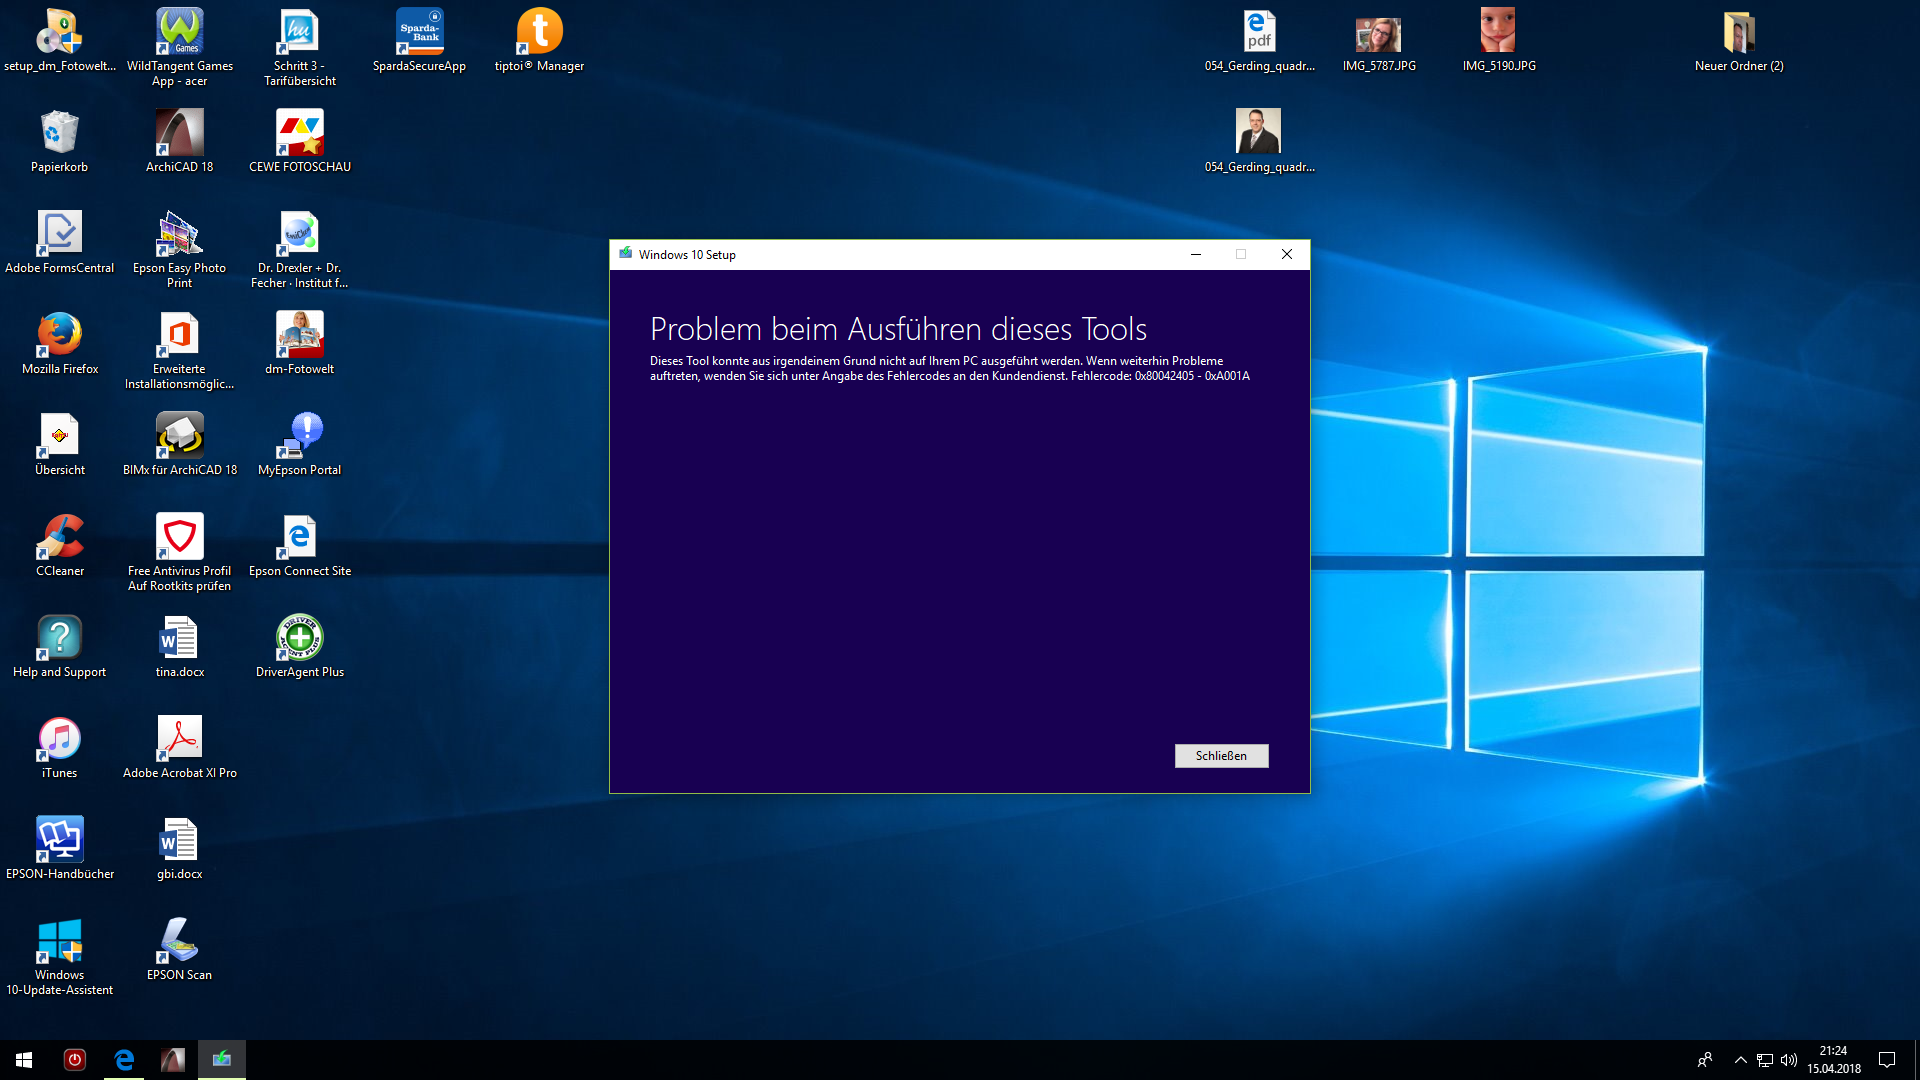
Task: Open Erweiterte Installationsmöglichkeiten Office icon
Action: click(180, 351)
